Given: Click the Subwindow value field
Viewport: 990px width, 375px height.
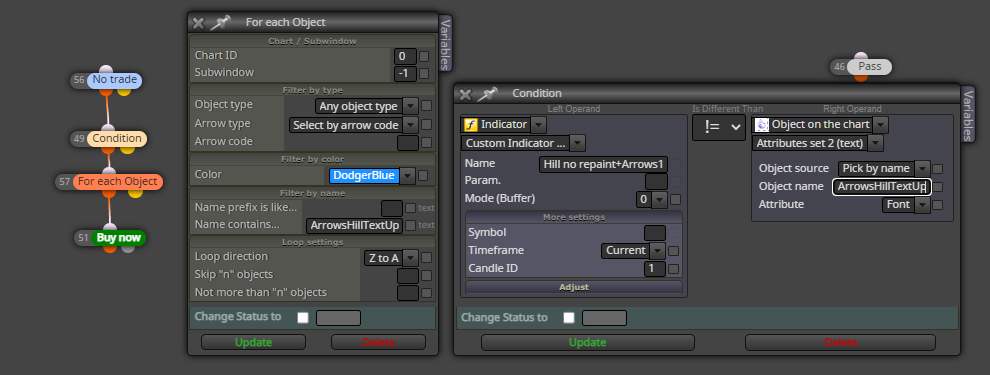Looking at the screenshot, I should 405,74.
